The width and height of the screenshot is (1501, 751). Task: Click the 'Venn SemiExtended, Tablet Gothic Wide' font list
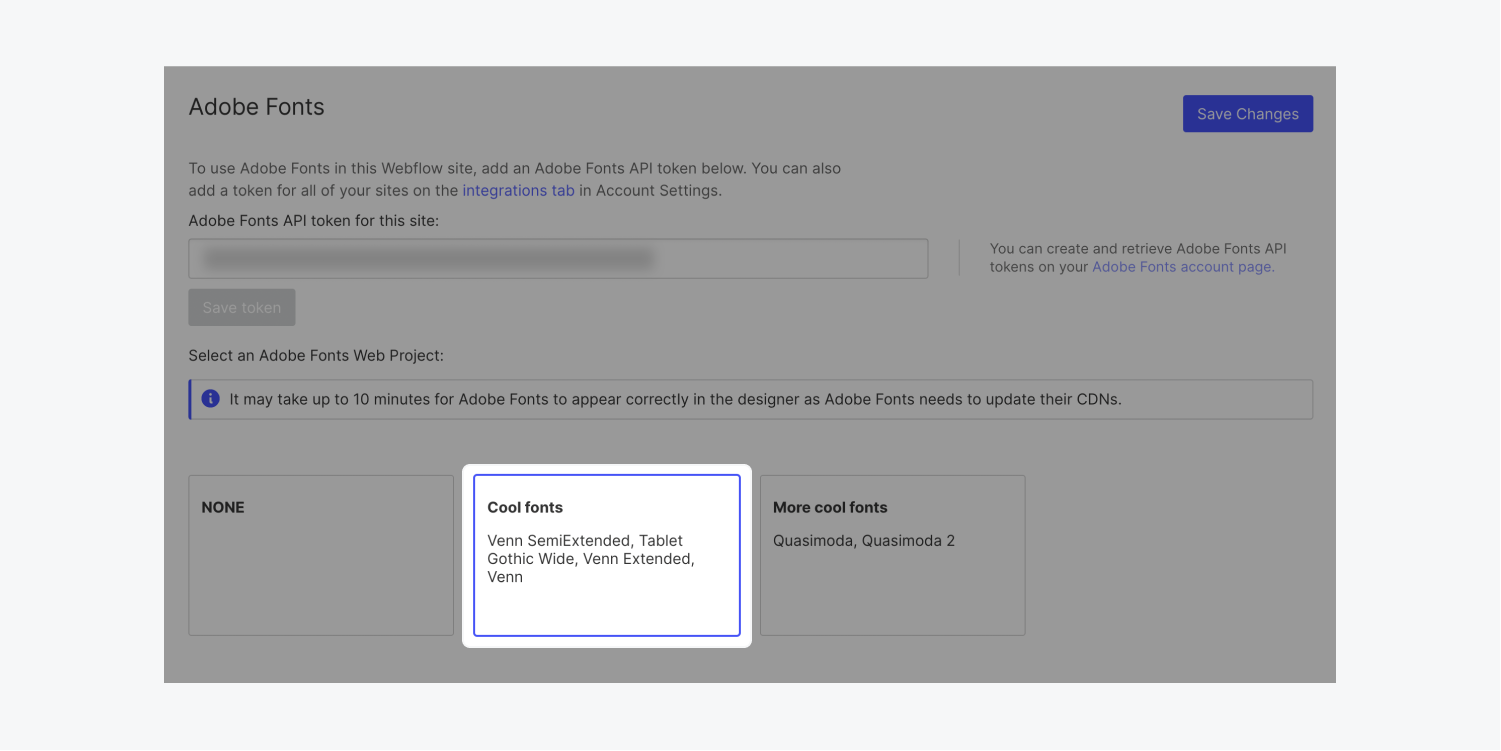click(x=591, y=559)
